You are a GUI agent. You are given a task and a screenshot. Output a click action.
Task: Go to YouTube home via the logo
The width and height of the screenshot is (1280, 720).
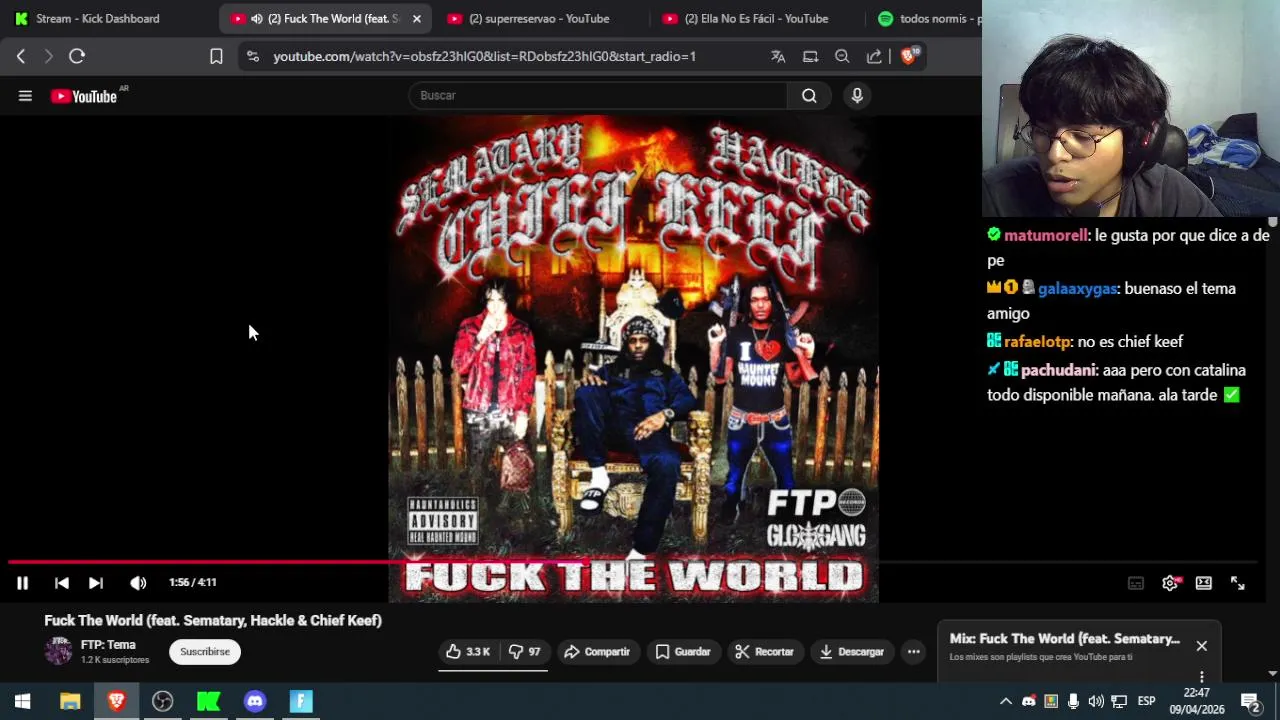[84, 96]
